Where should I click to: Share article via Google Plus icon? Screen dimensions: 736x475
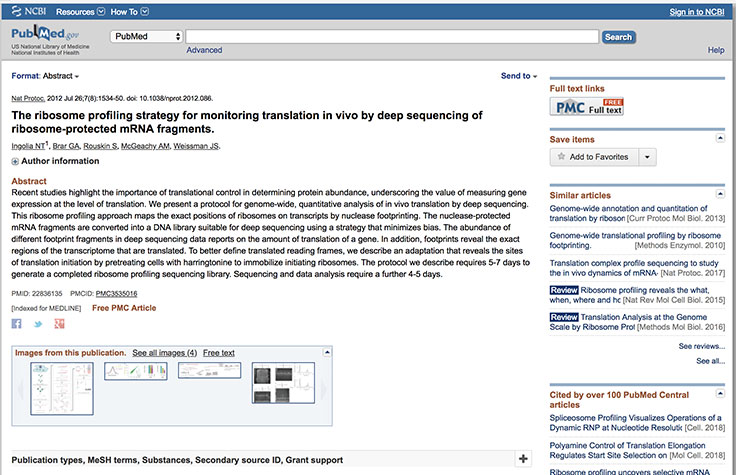click(x=59, y=325)
